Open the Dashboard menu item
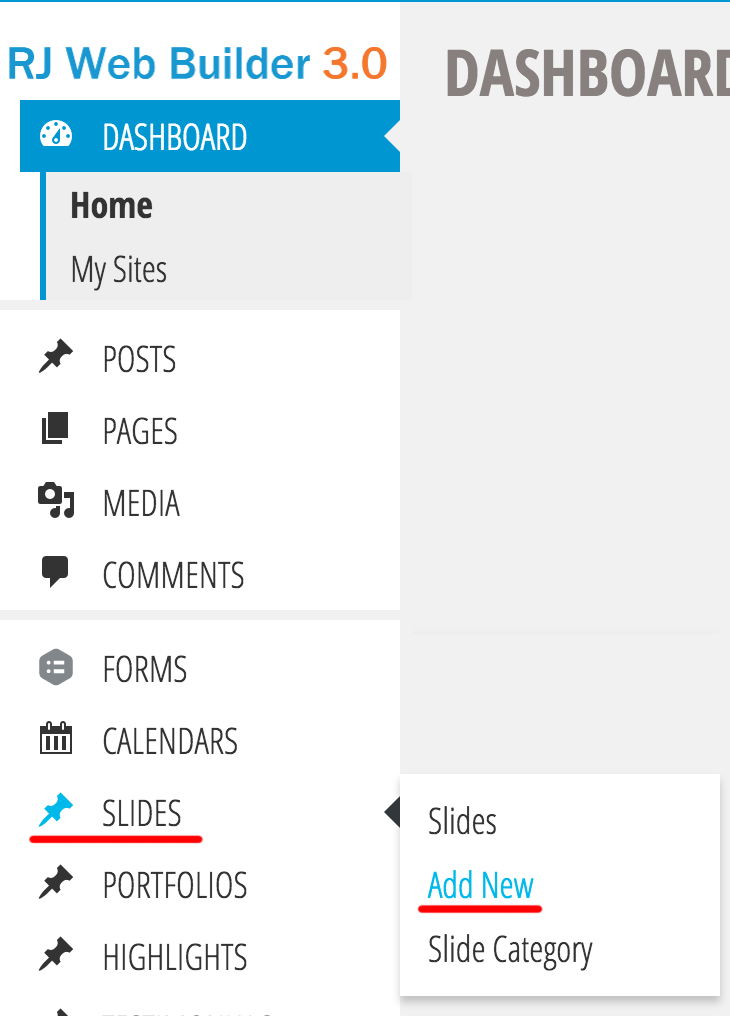Screen dimensions: 730x1016 175,137
